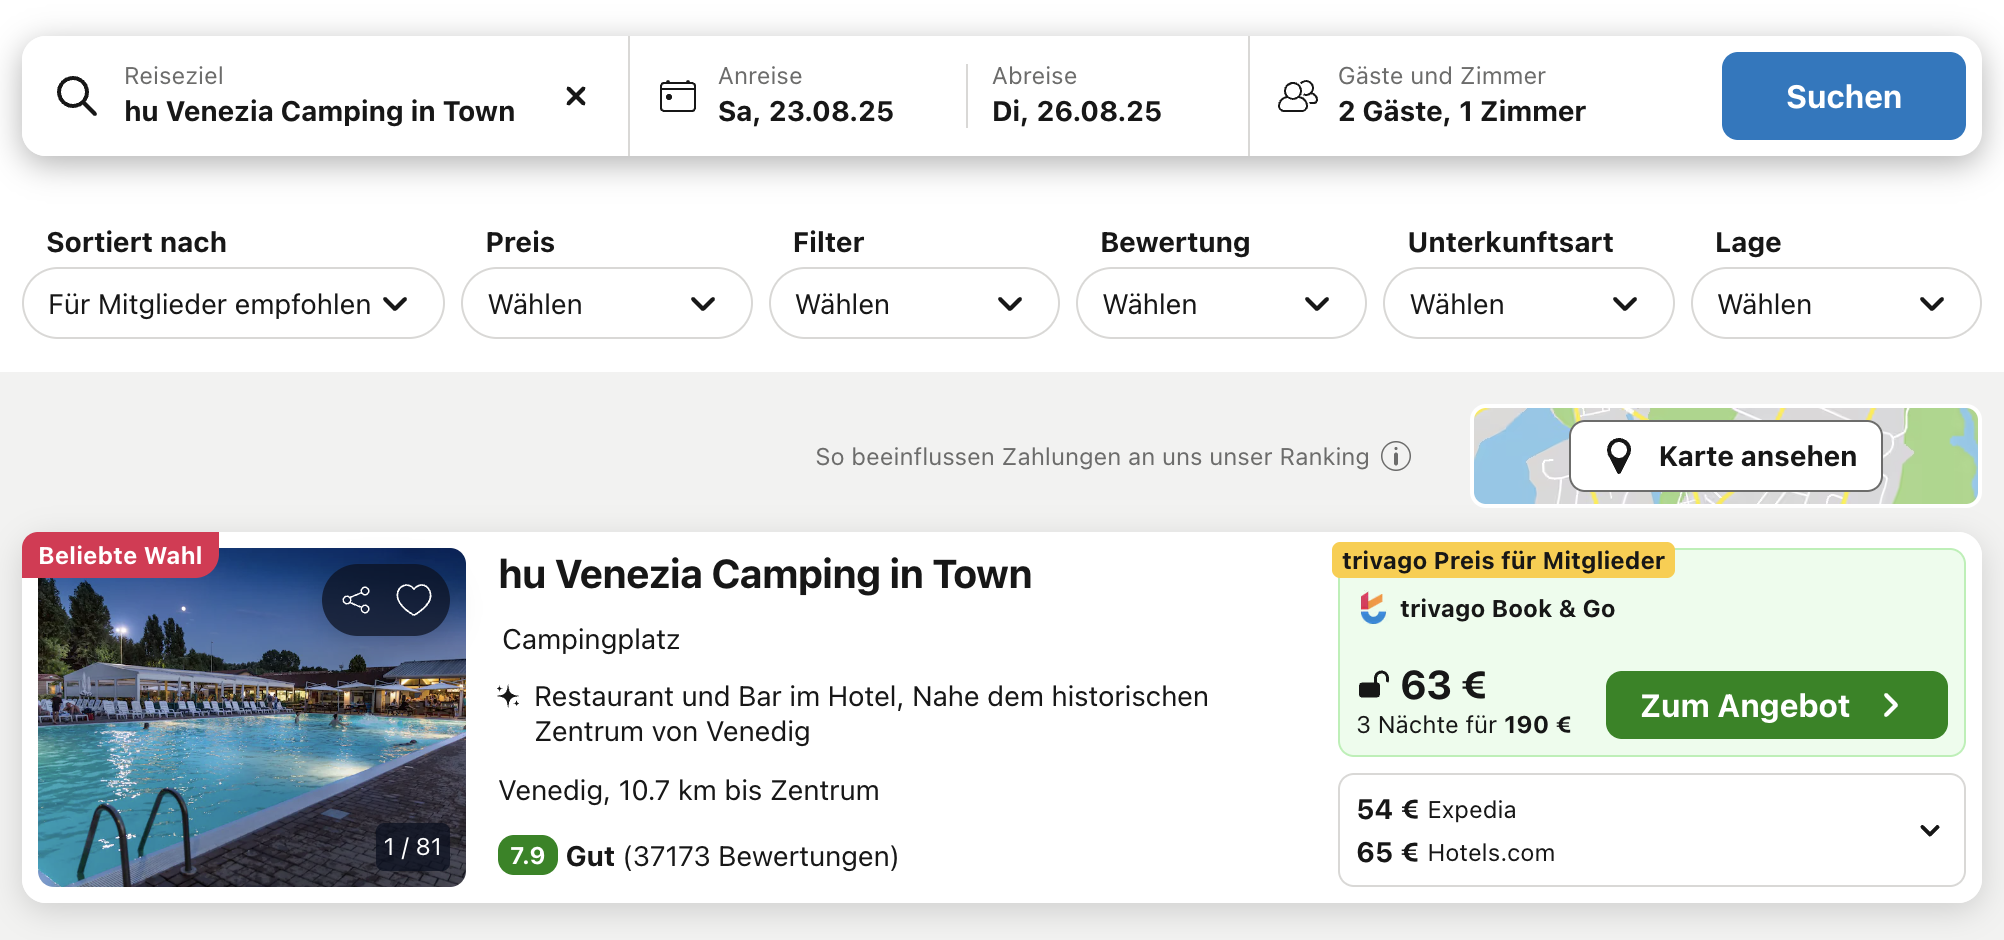Open the Sortiert nach dropdown
The image size is (2004, 940).
pos(233,303)
